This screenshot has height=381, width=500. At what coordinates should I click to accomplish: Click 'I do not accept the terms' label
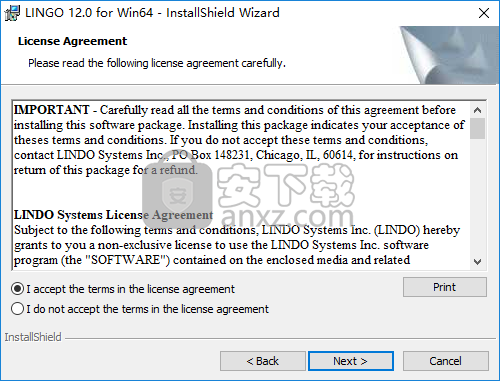coord(147,309)
